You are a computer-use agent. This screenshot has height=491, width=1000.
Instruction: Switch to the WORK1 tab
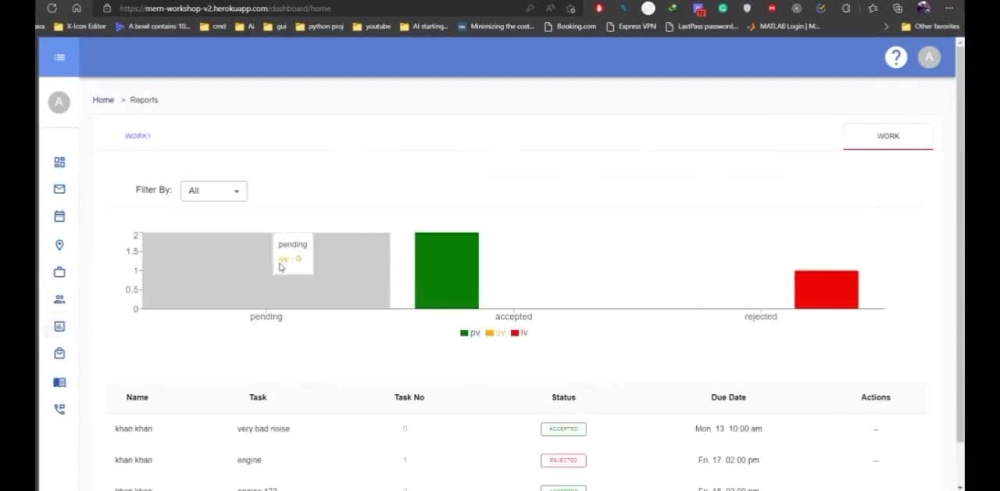138,136
